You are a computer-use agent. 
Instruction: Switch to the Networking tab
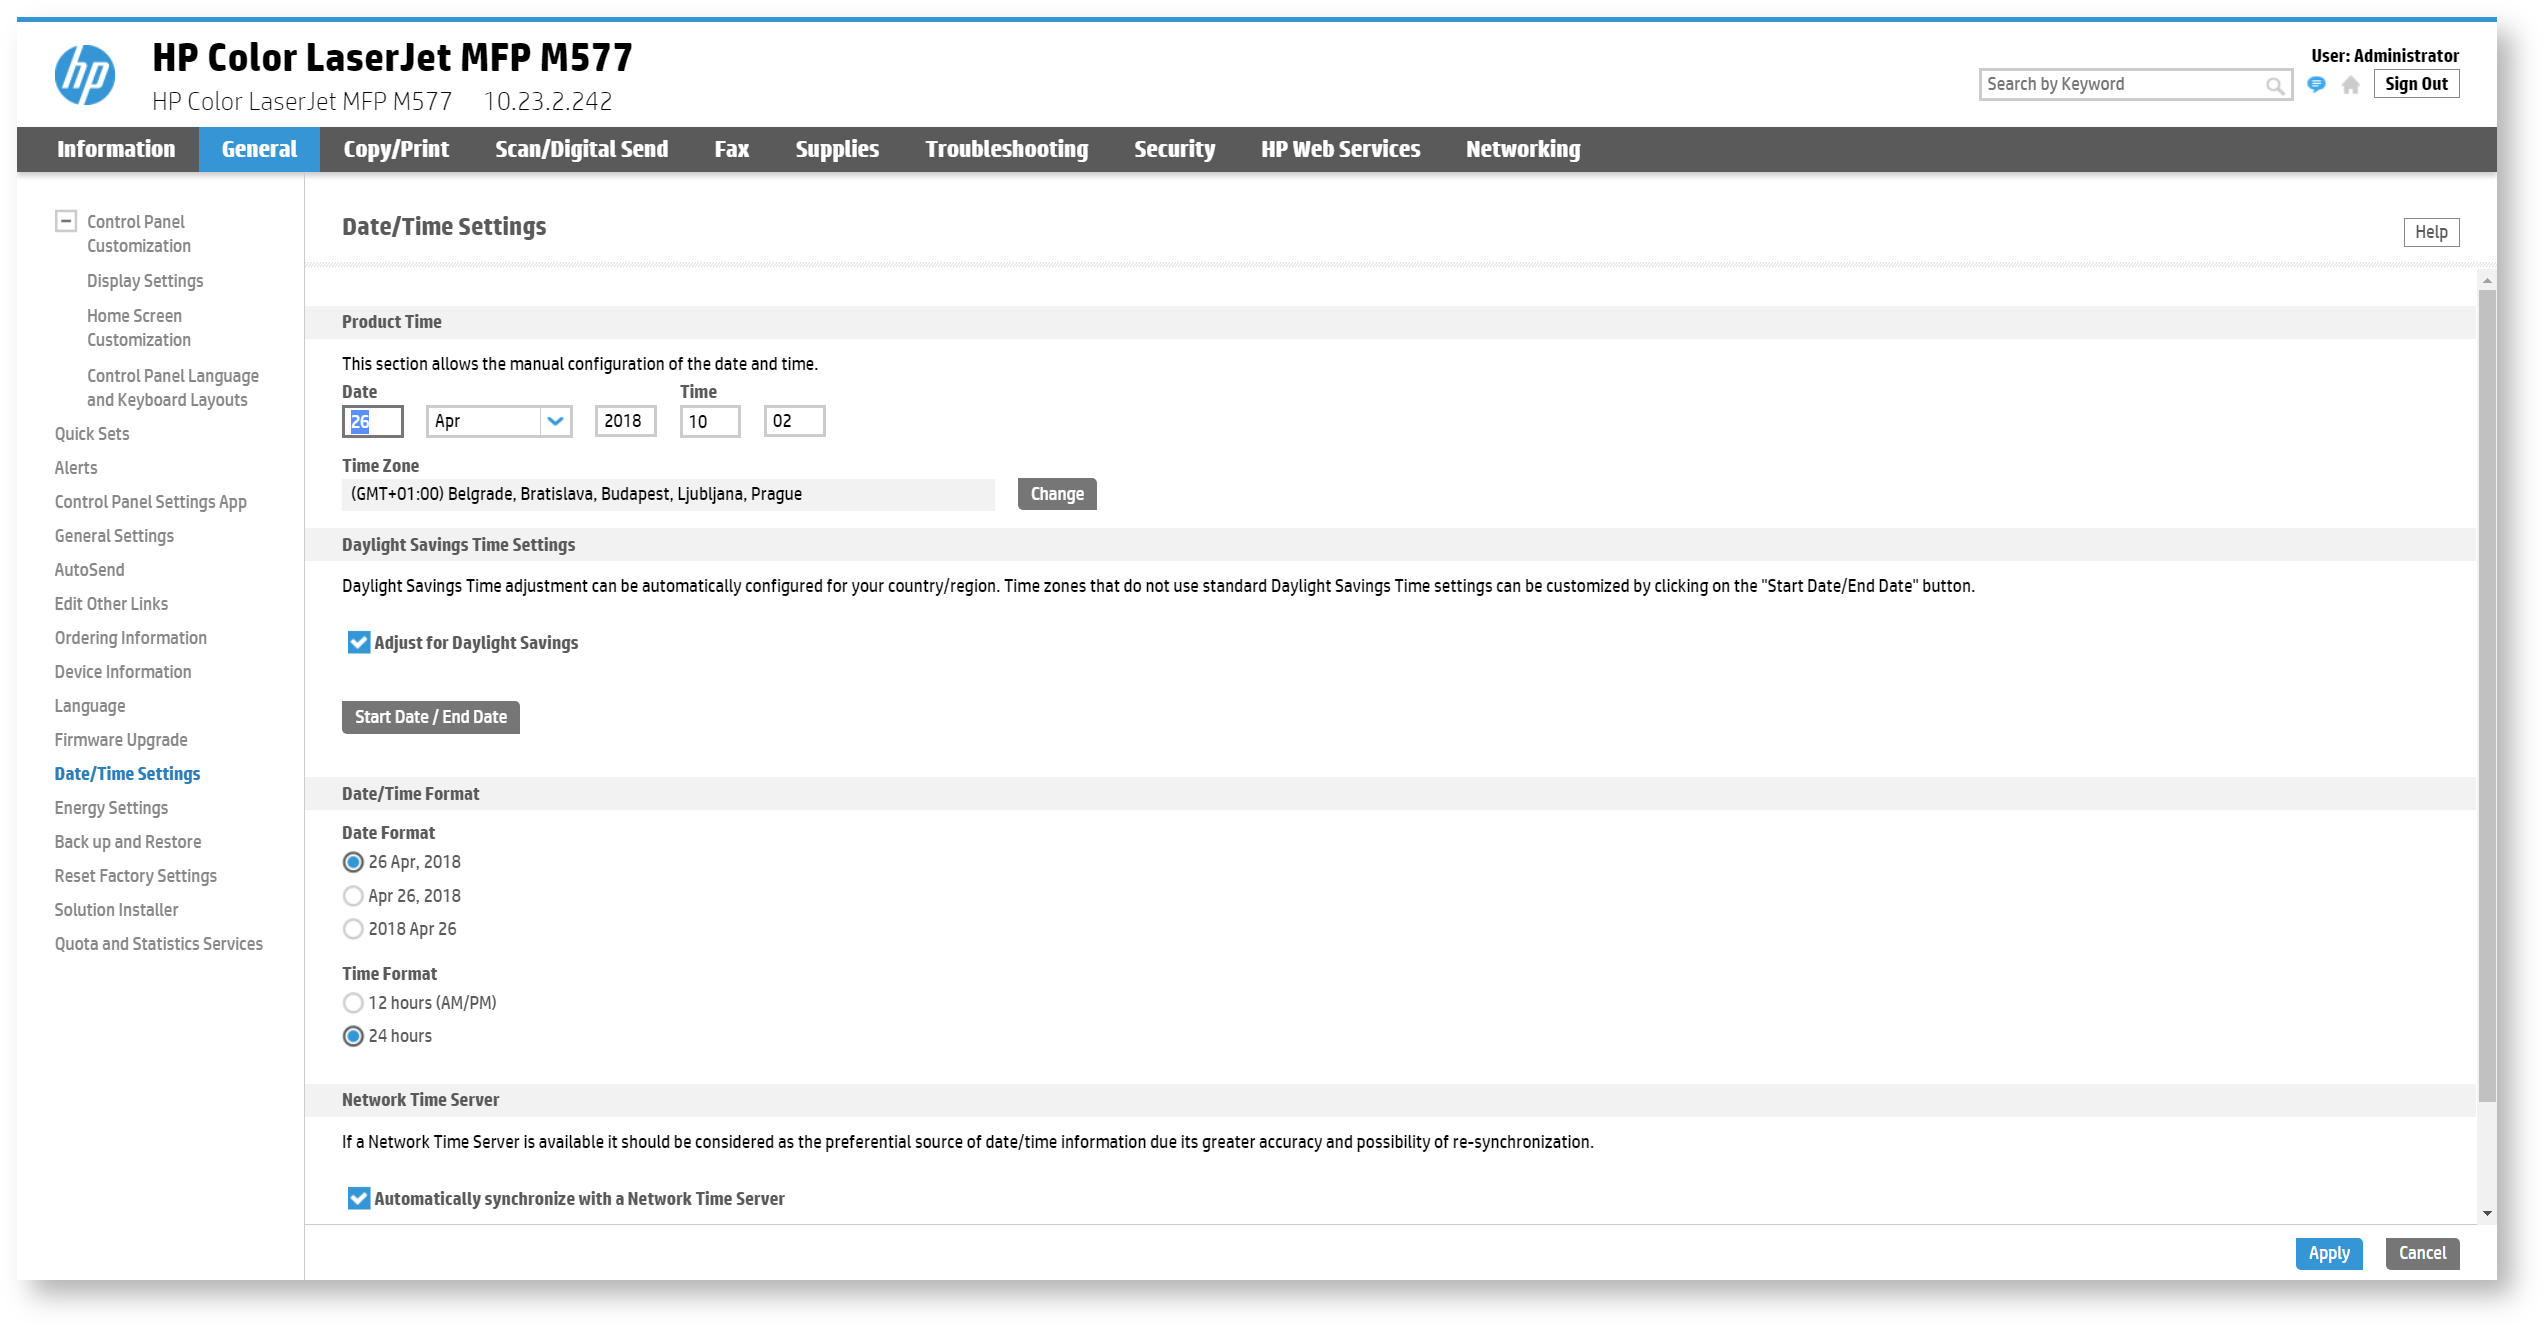[x=1523, y=150]
